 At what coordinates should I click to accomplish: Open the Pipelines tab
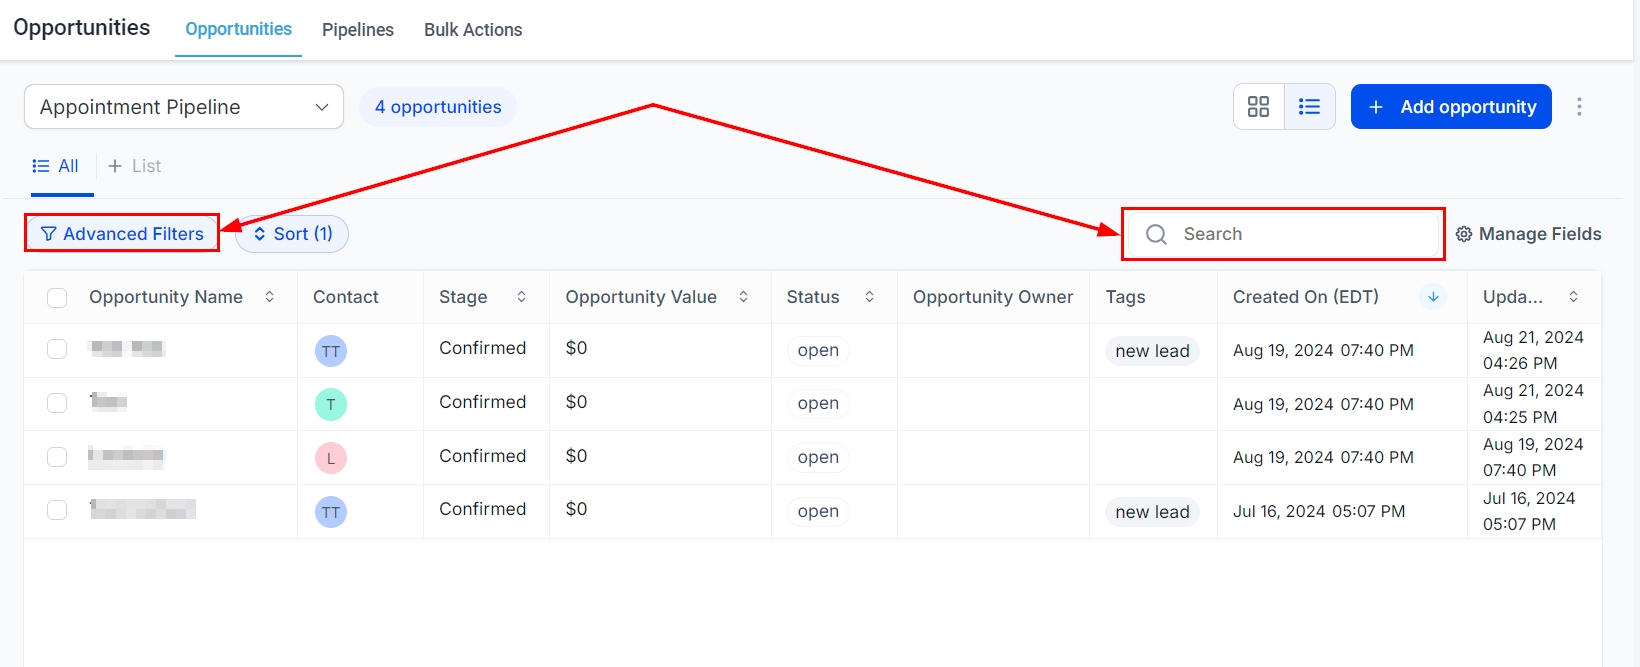point(358,30)
